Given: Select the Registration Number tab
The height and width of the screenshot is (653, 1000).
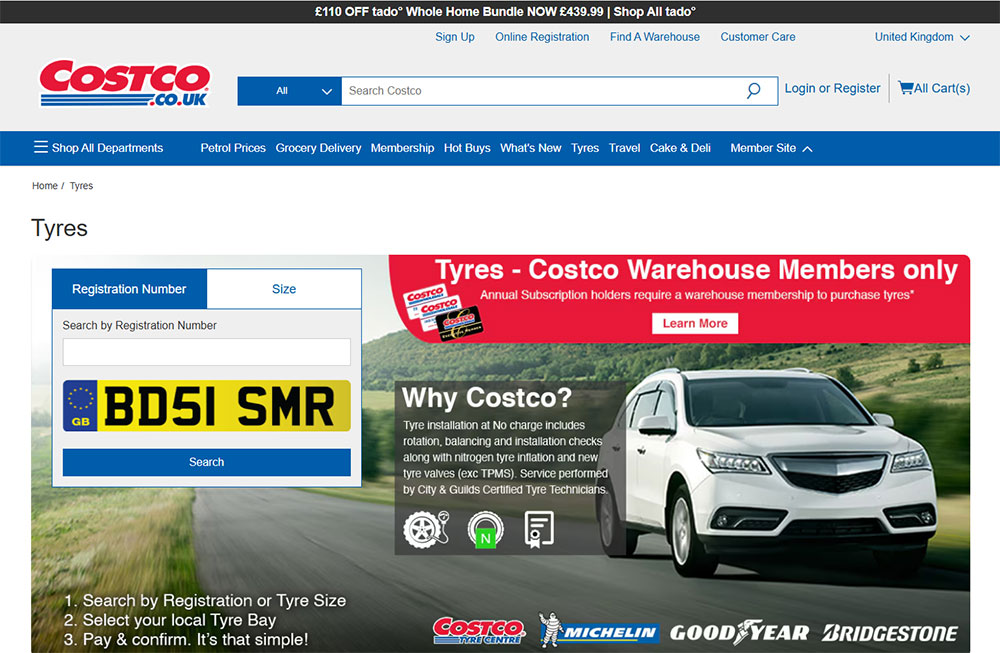Looking at the screenshot, I should coord(129,289).
